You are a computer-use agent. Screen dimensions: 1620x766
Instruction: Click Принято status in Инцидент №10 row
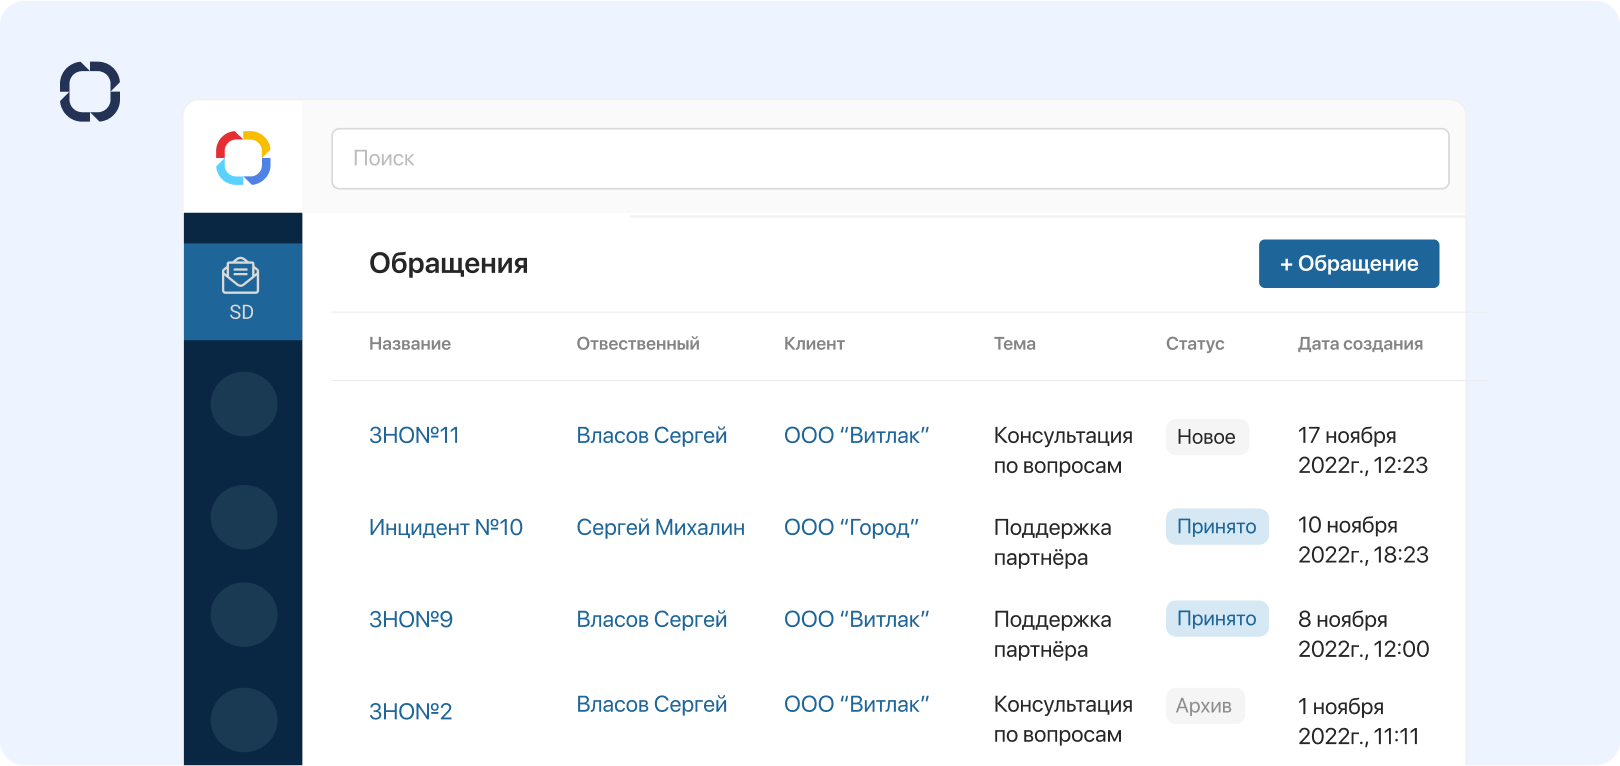pyautogui.click(x=1216, y=527)
